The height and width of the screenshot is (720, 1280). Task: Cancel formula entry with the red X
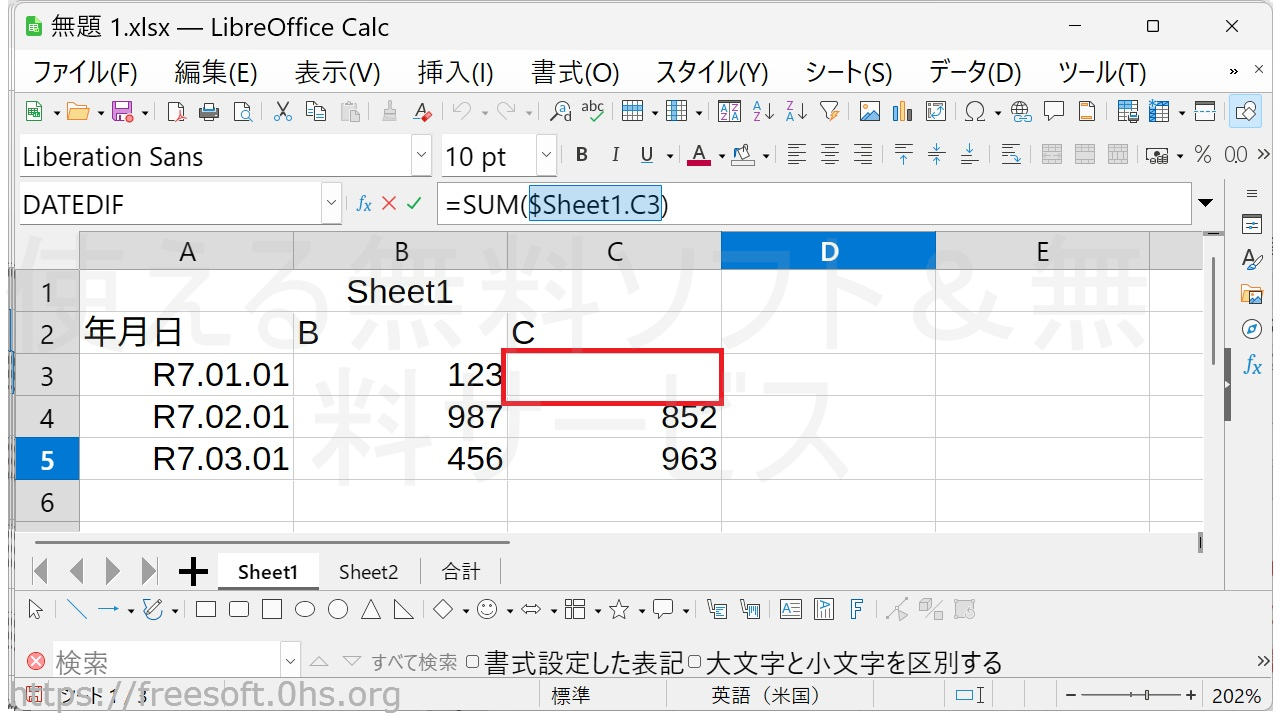pos(389,204)
